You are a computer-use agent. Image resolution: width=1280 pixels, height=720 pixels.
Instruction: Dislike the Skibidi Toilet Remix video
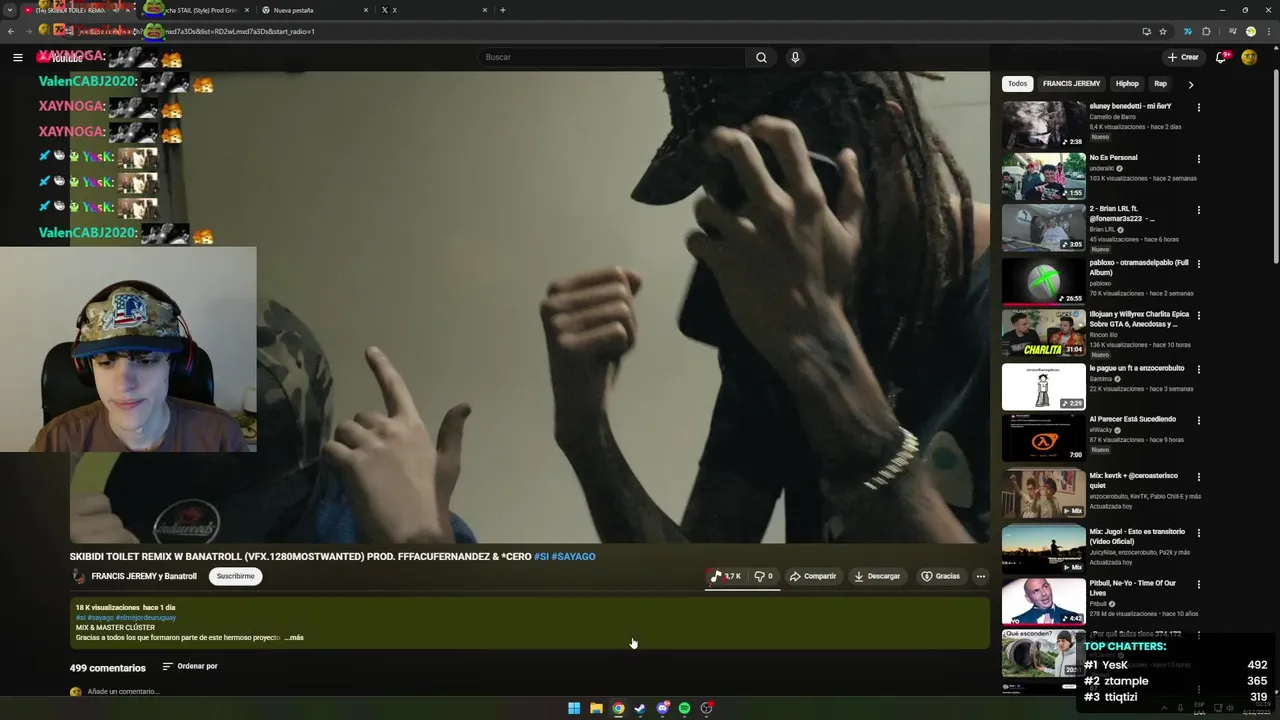(x=763, y=576)
